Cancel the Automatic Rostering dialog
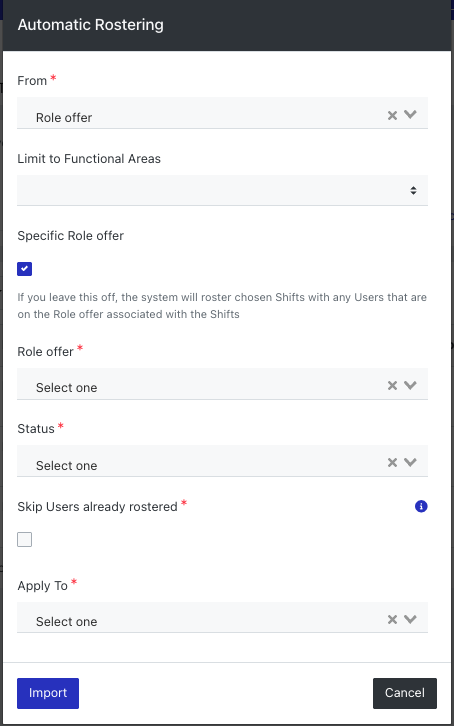The image size is (454, 726). [404, 693]
